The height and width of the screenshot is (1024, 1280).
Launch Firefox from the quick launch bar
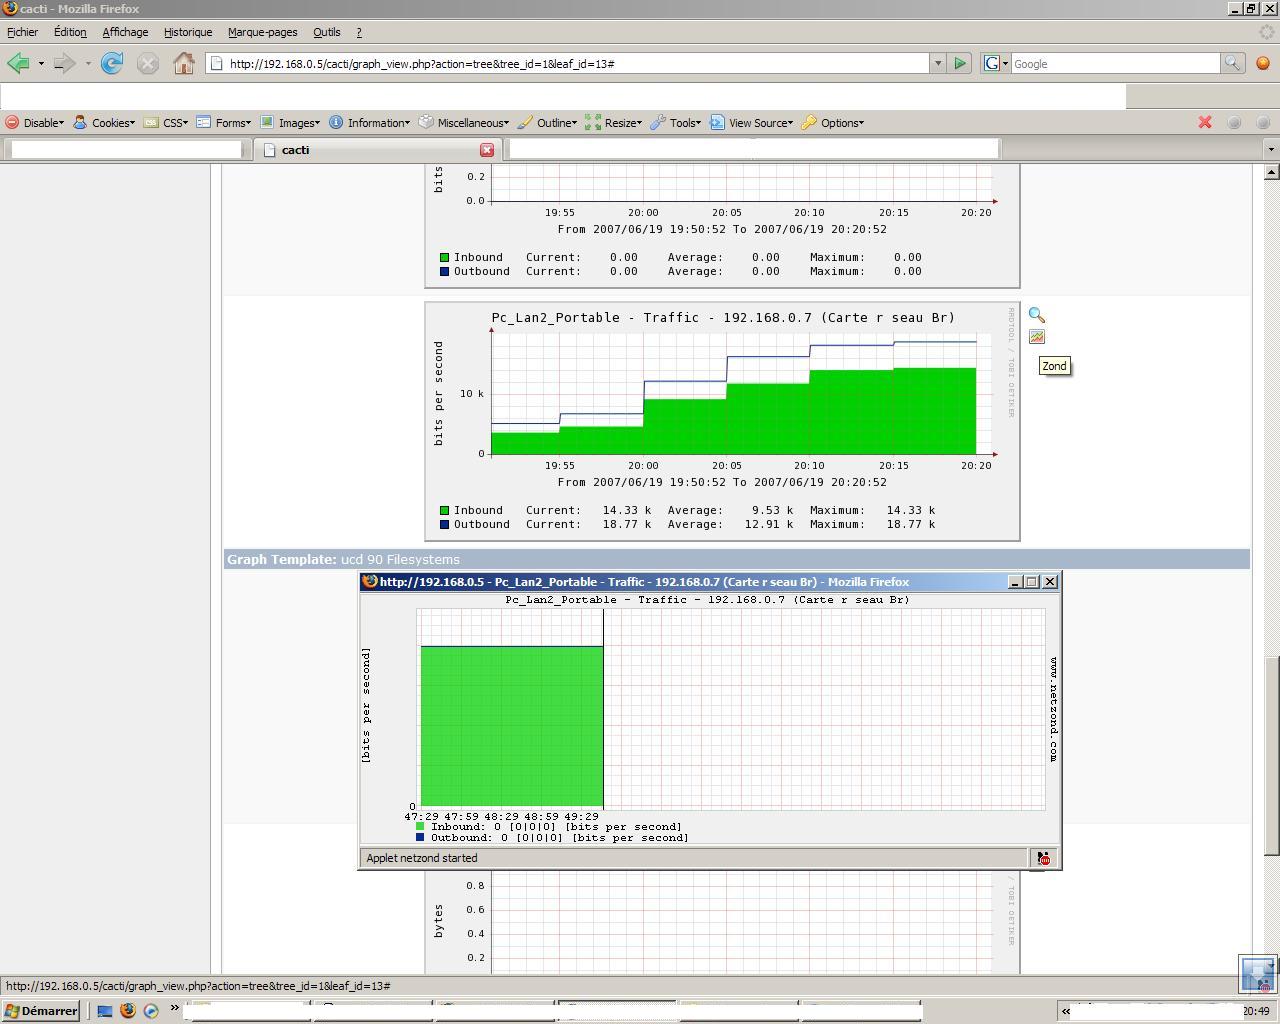pyautogui.click(x=127, y=1011)
